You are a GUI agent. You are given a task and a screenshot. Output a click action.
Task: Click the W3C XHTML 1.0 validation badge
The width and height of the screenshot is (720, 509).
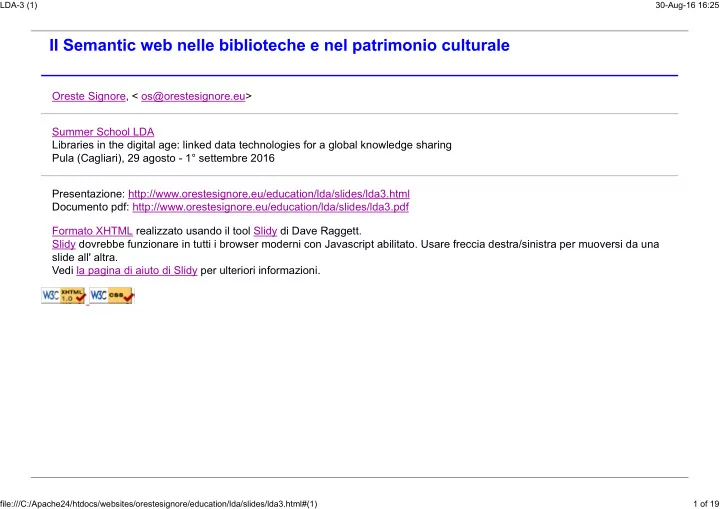coord(63,295)
